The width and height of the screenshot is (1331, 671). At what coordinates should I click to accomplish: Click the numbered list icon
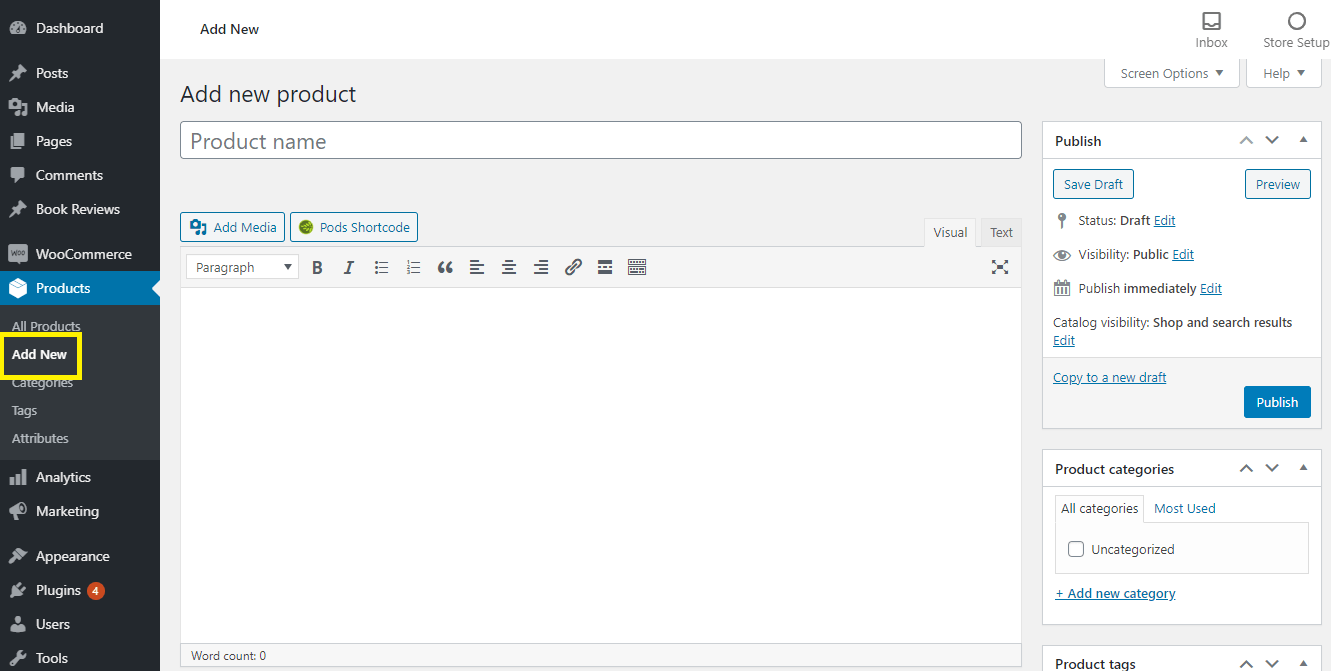[x=413, y=267]
